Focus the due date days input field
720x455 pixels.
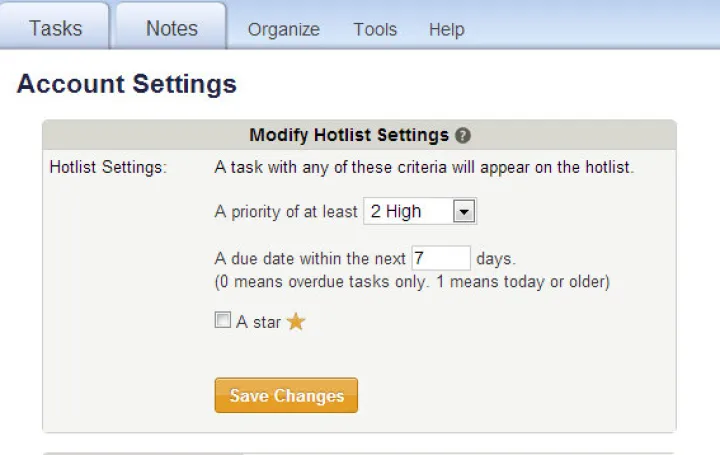pos(441,258)
